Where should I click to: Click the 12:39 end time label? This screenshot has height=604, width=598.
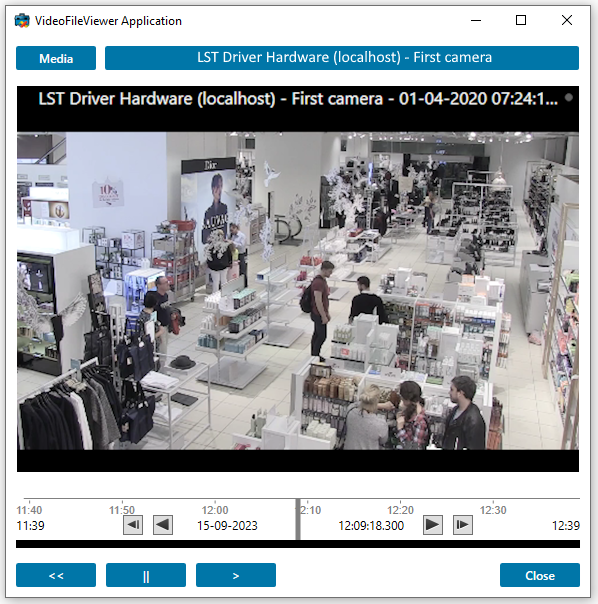pos(566,526)
